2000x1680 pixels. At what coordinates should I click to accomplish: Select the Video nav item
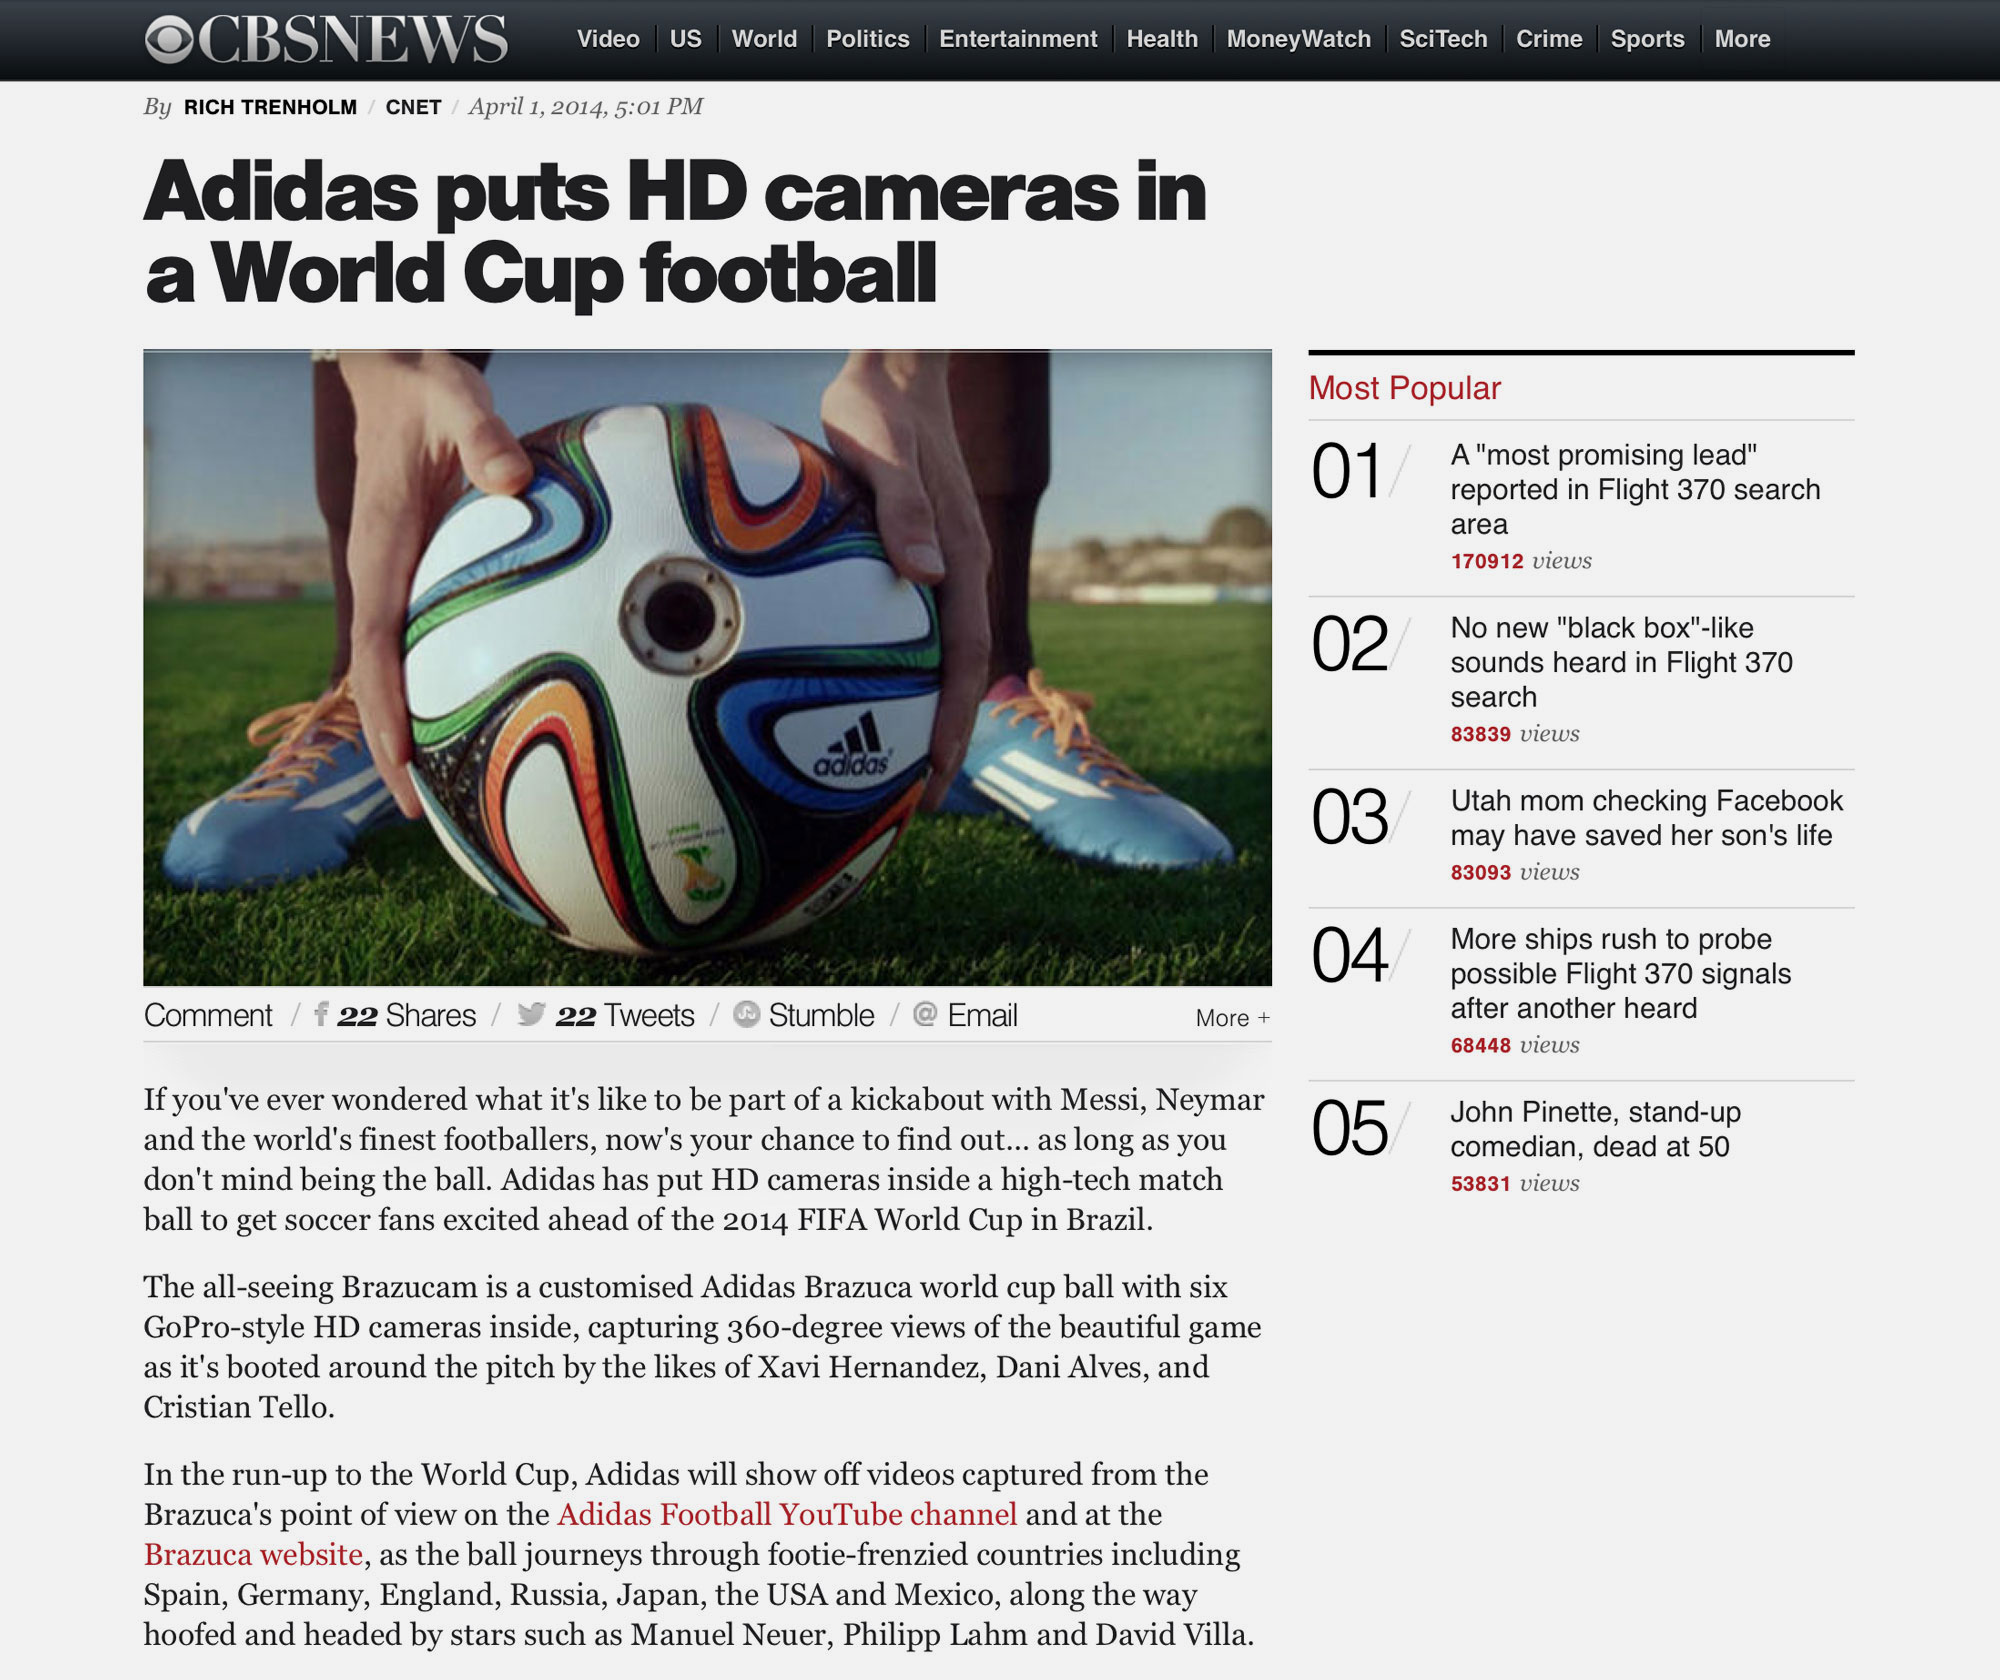click(608, 39)
